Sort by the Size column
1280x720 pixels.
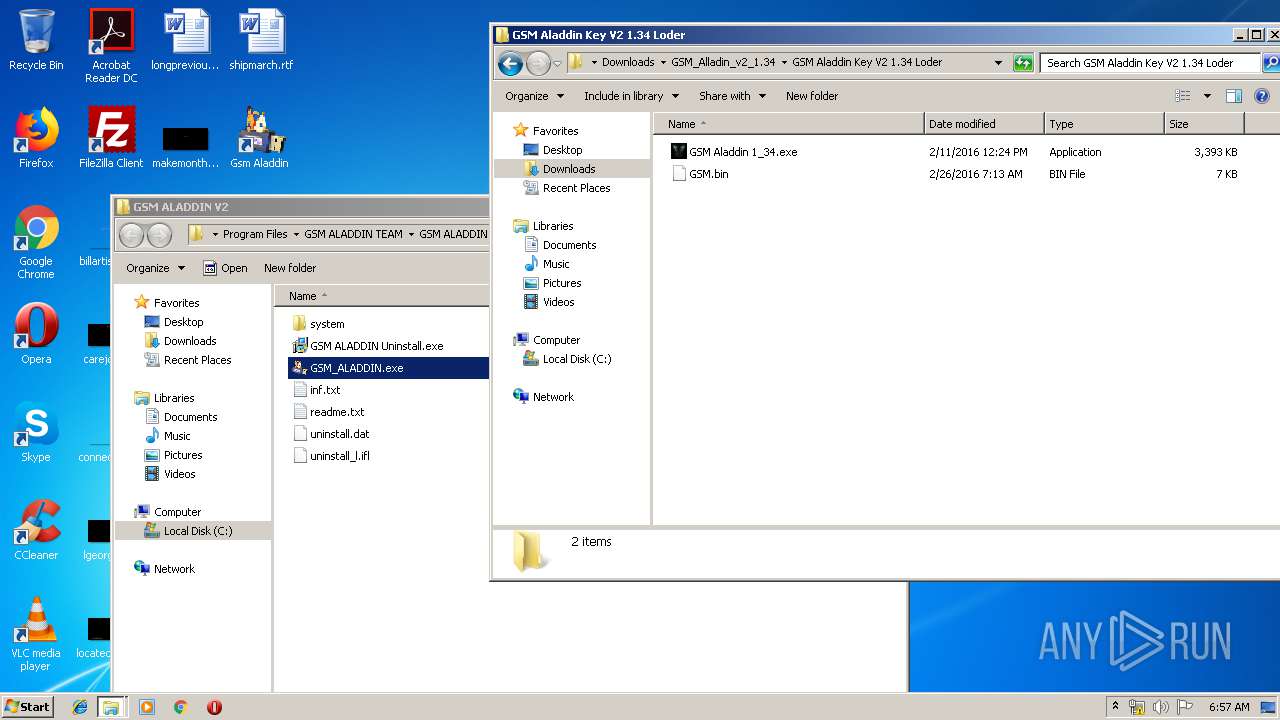(x=1204, y=124)
